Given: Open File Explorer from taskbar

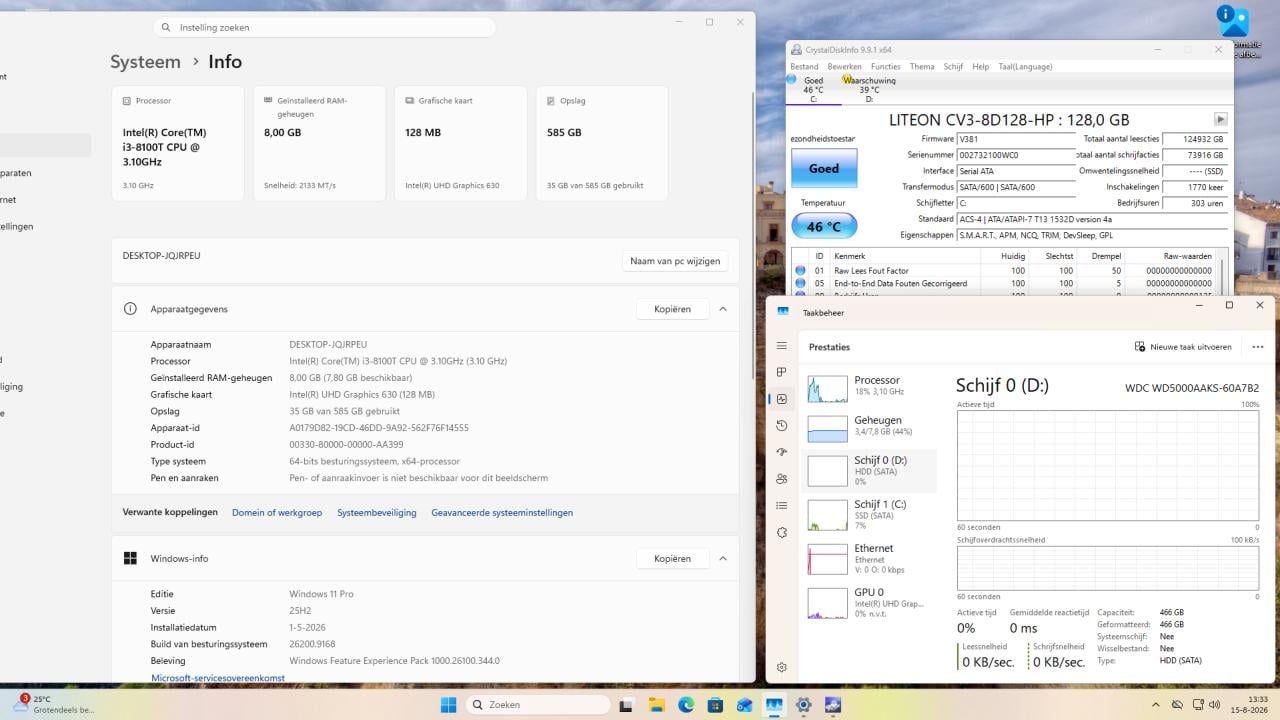Looking at the screenshot, I should (x=657, y=705).
